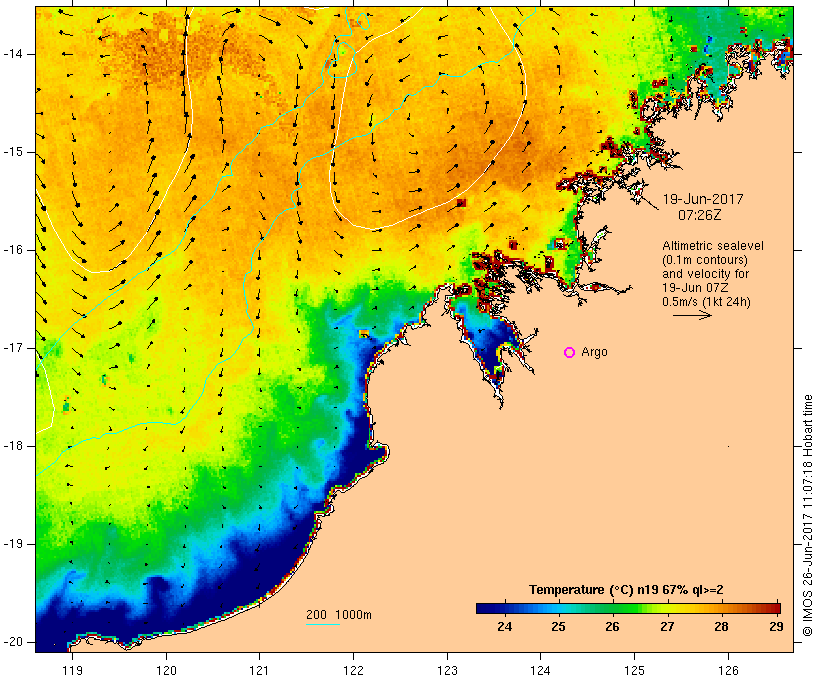Screen dimensions: 820x680
Task: Click longitude axis label 123
Action: pyautogui.click(x=447, y=670)
